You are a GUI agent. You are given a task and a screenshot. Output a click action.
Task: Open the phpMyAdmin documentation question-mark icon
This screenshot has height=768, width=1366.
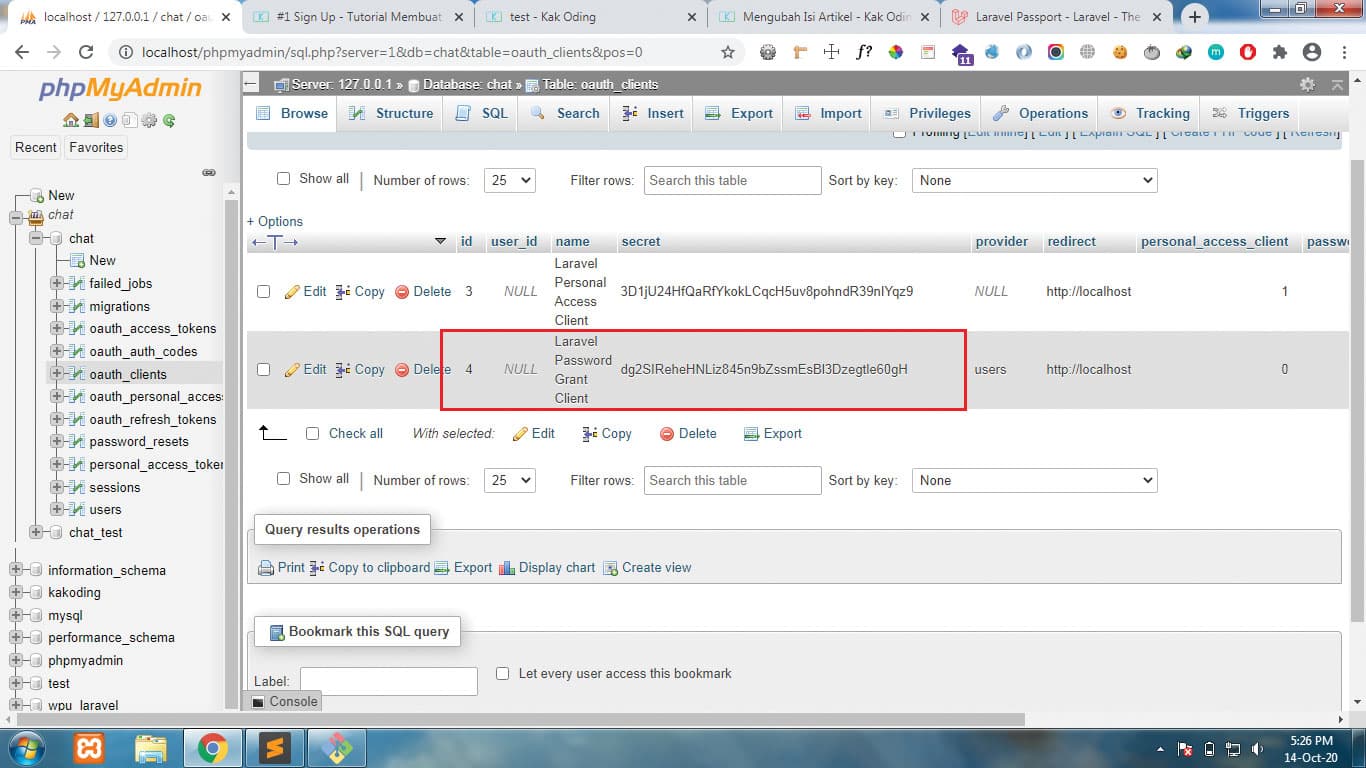[x=110, y=121]
